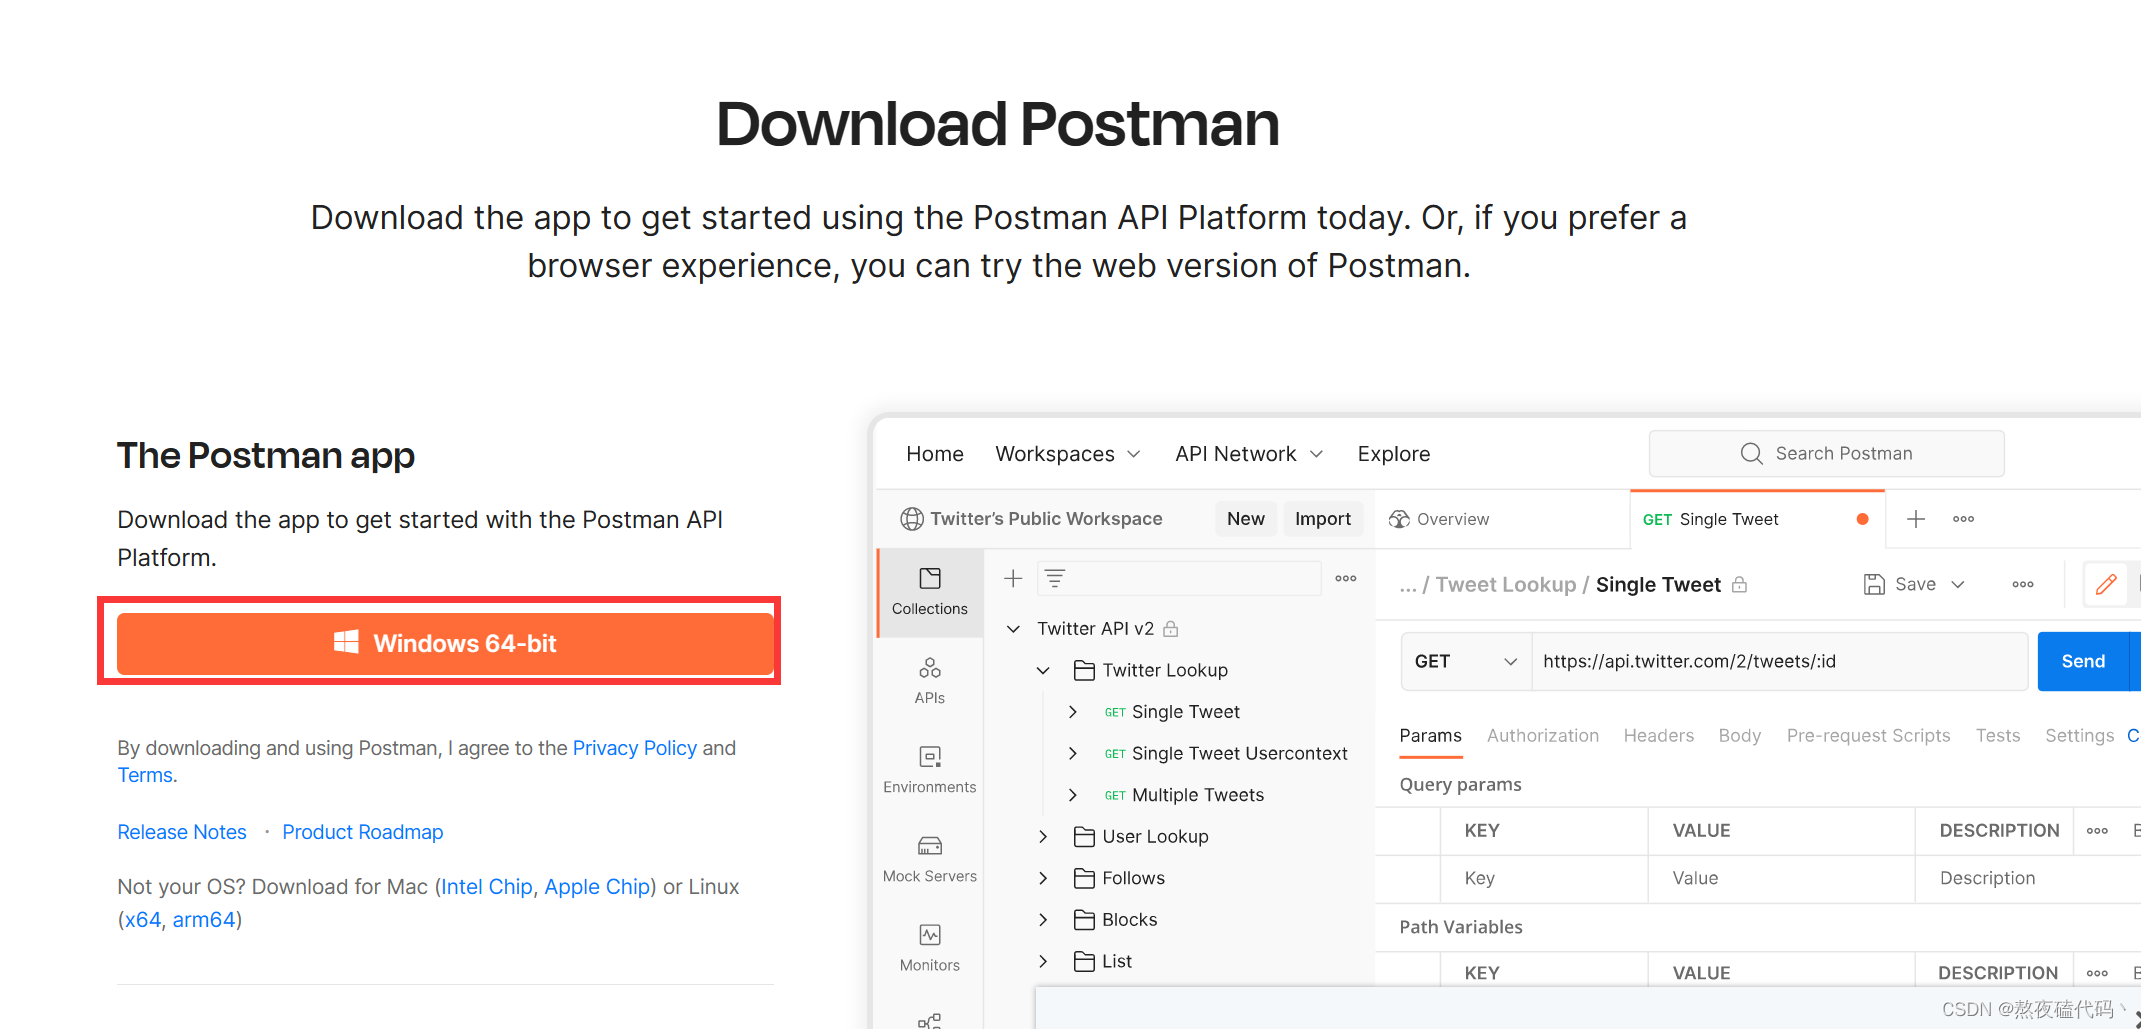Expand the List folder
Screen dimensions: 2141x1029
point(1043,961)
